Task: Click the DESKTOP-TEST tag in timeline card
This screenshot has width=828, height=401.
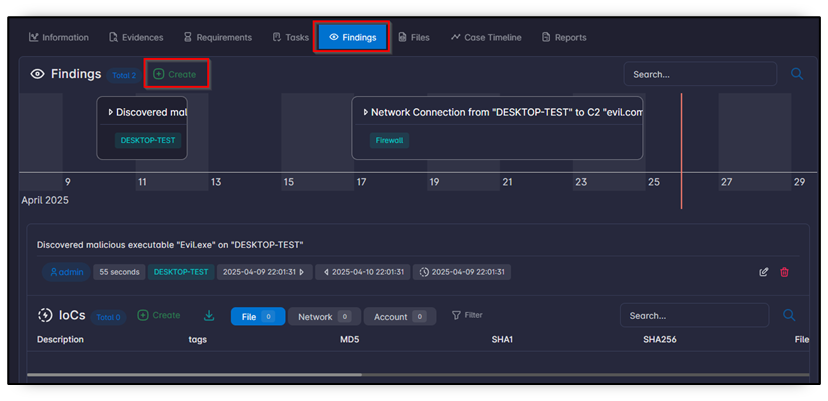Action: coord(148,141)
